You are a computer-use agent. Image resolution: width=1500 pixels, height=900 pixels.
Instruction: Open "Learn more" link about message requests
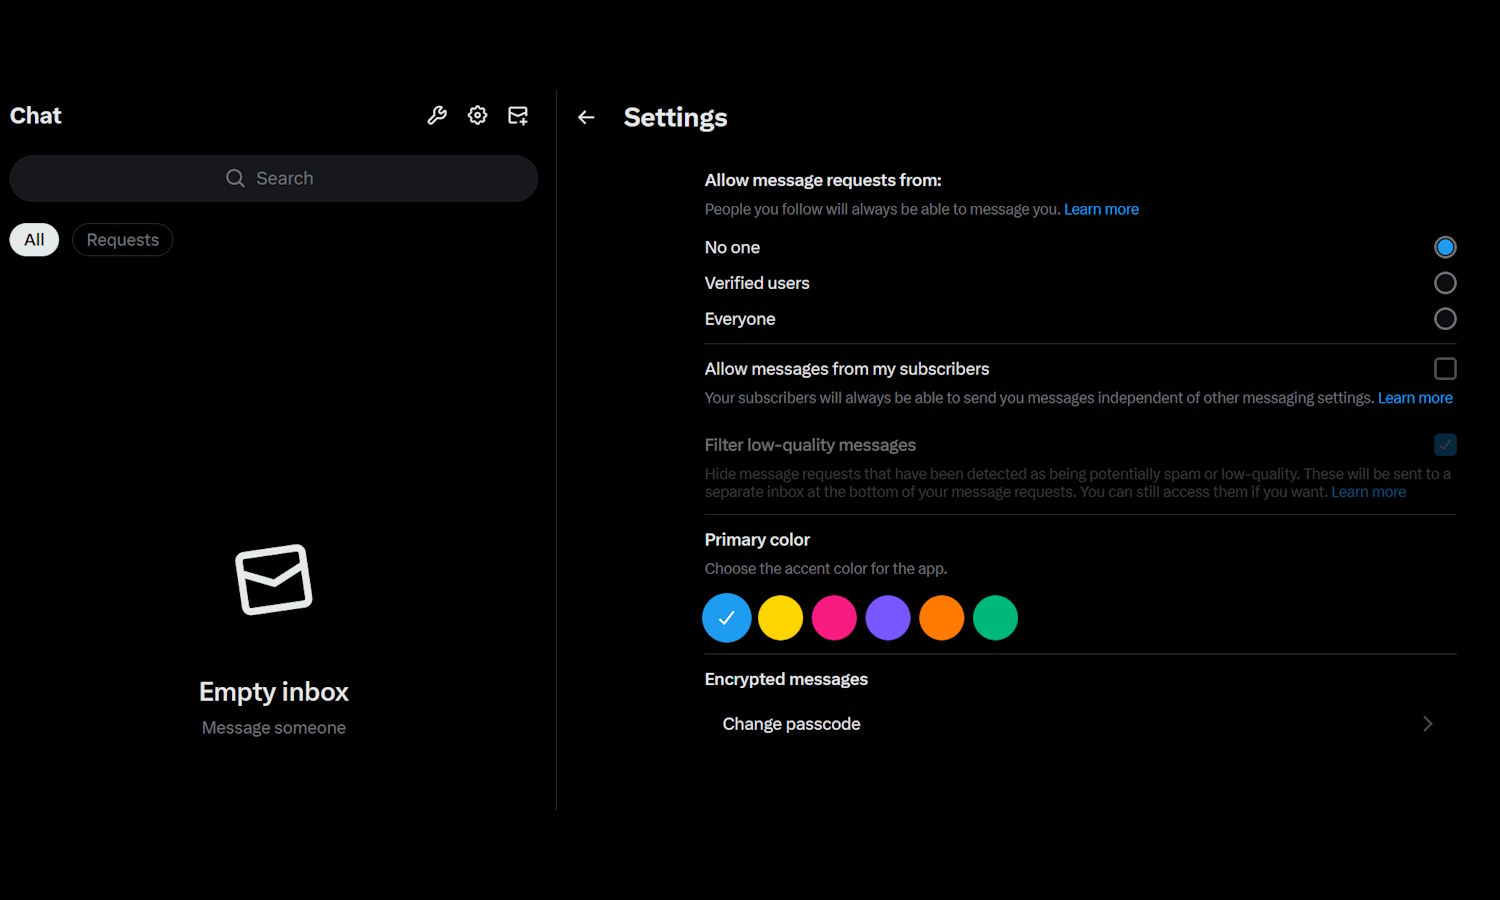point(1101,210)
